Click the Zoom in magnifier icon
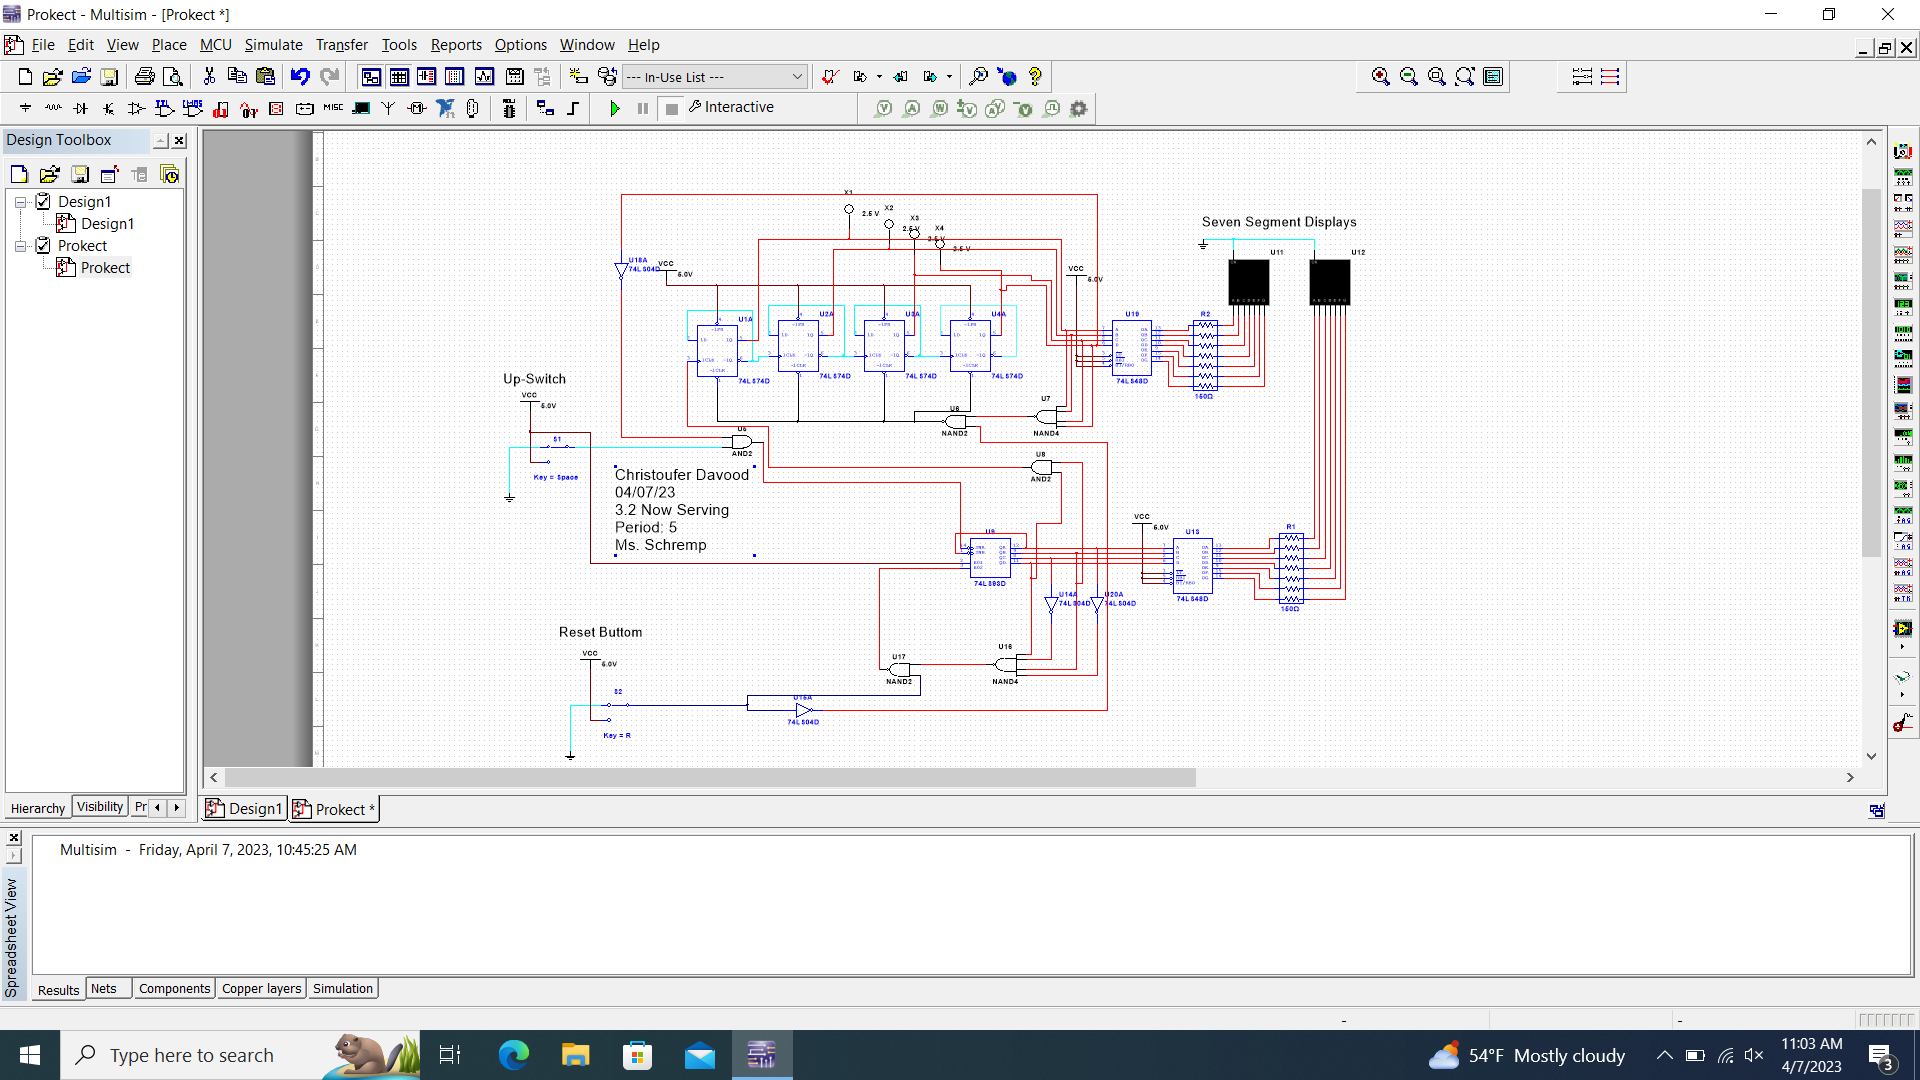 (x=1381, y=77)
